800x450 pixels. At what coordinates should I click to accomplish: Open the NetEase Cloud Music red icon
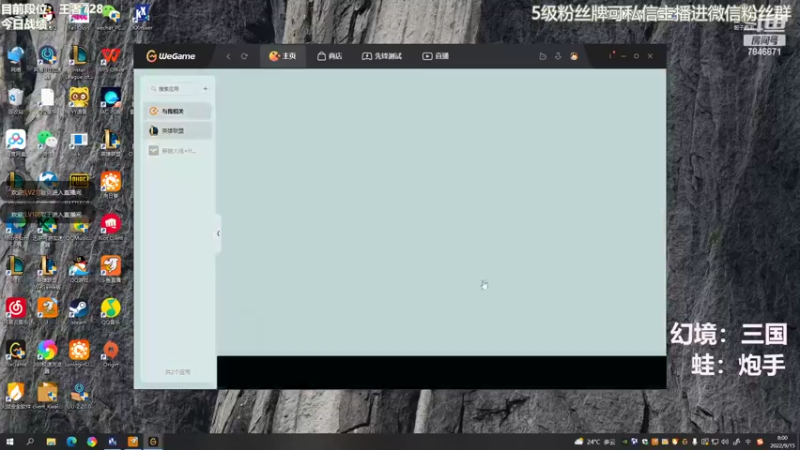click(x=16, y=310)
